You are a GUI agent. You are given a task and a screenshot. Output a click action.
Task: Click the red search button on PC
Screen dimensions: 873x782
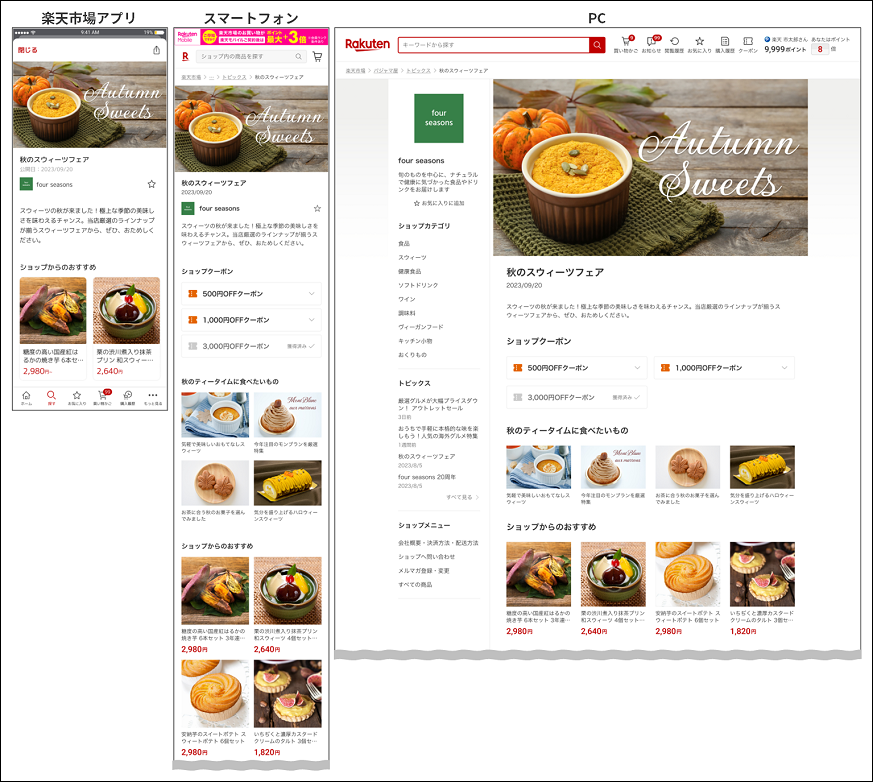point(597,45)
